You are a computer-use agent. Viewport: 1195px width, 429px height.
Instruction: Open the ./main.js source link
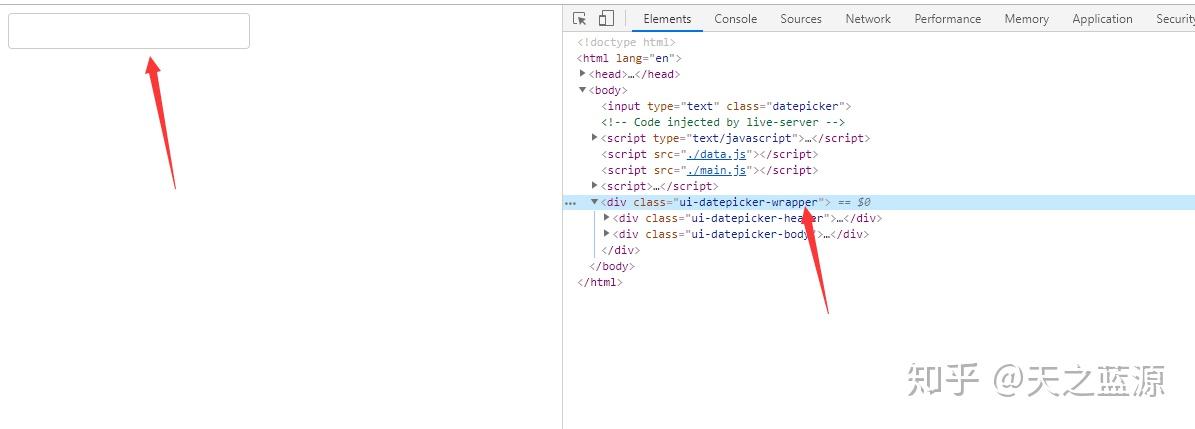pos(718,170)
